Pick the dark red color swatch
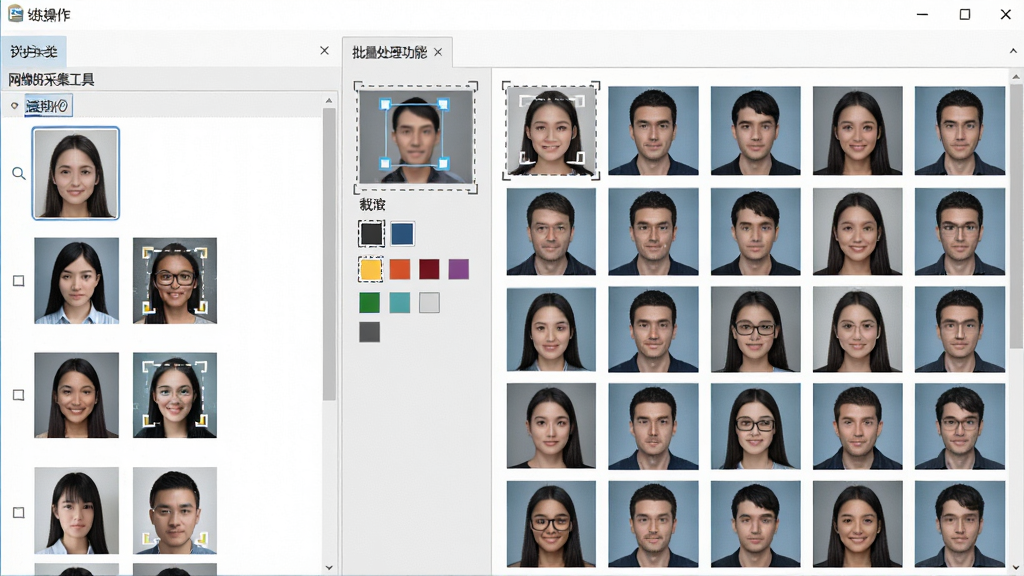 coord(429,269)
